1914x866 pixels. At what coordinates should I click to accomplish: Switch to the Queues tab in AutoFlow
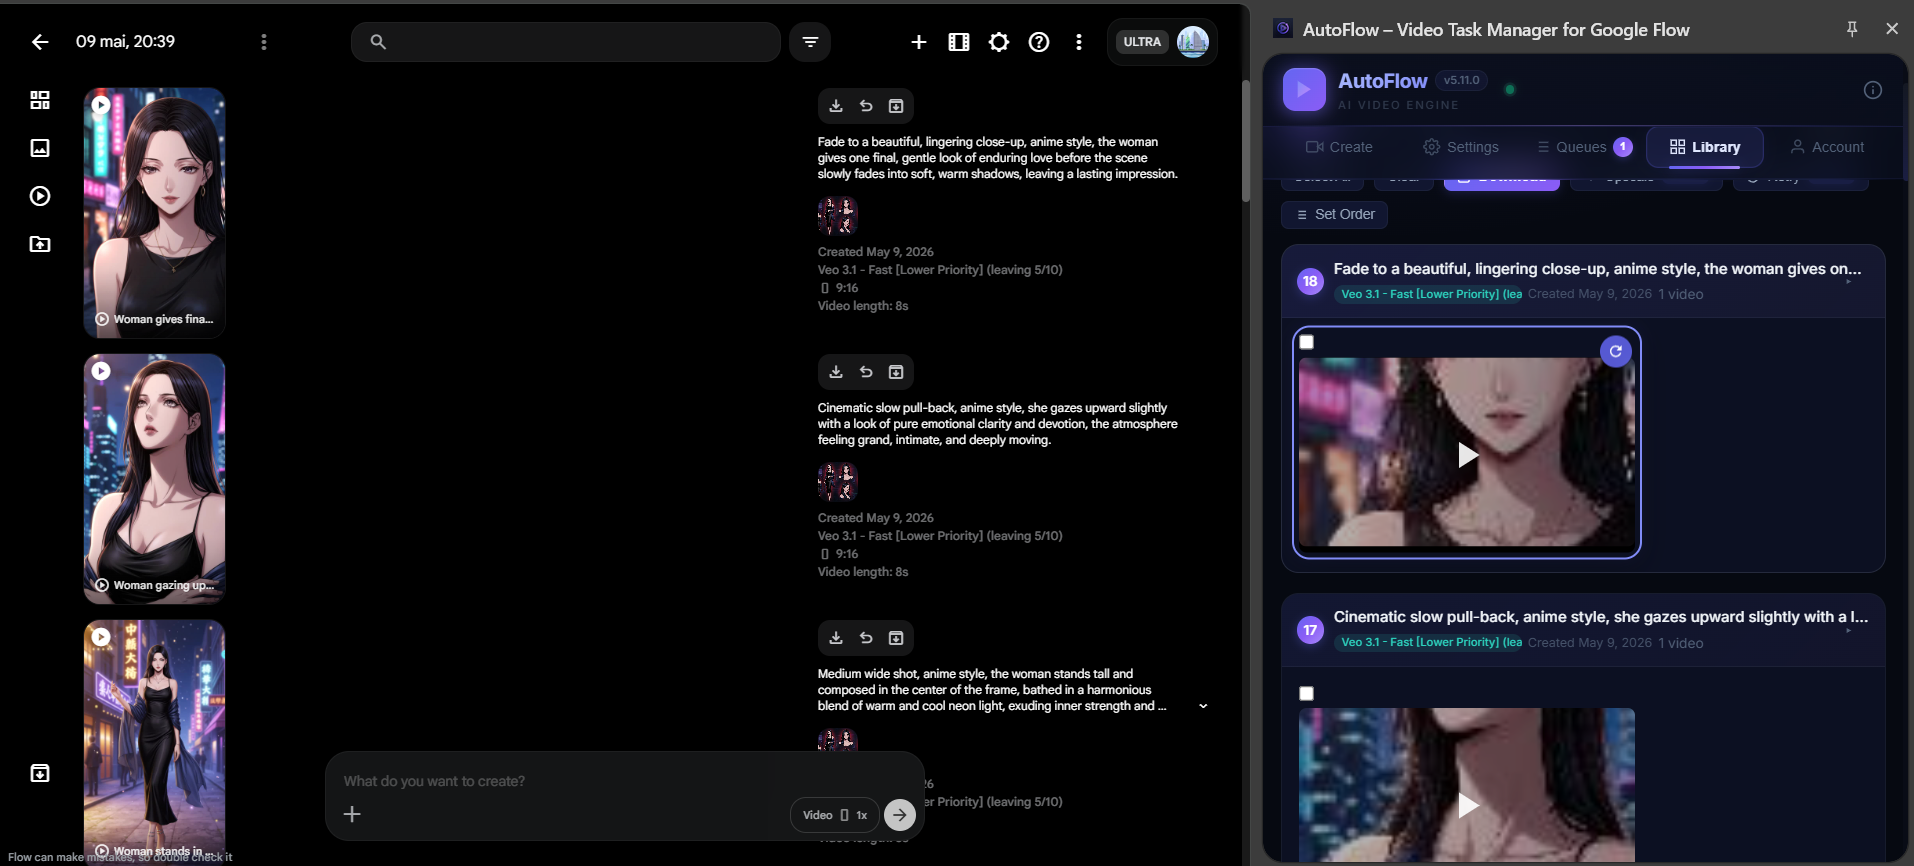(x=1585, y=147)
